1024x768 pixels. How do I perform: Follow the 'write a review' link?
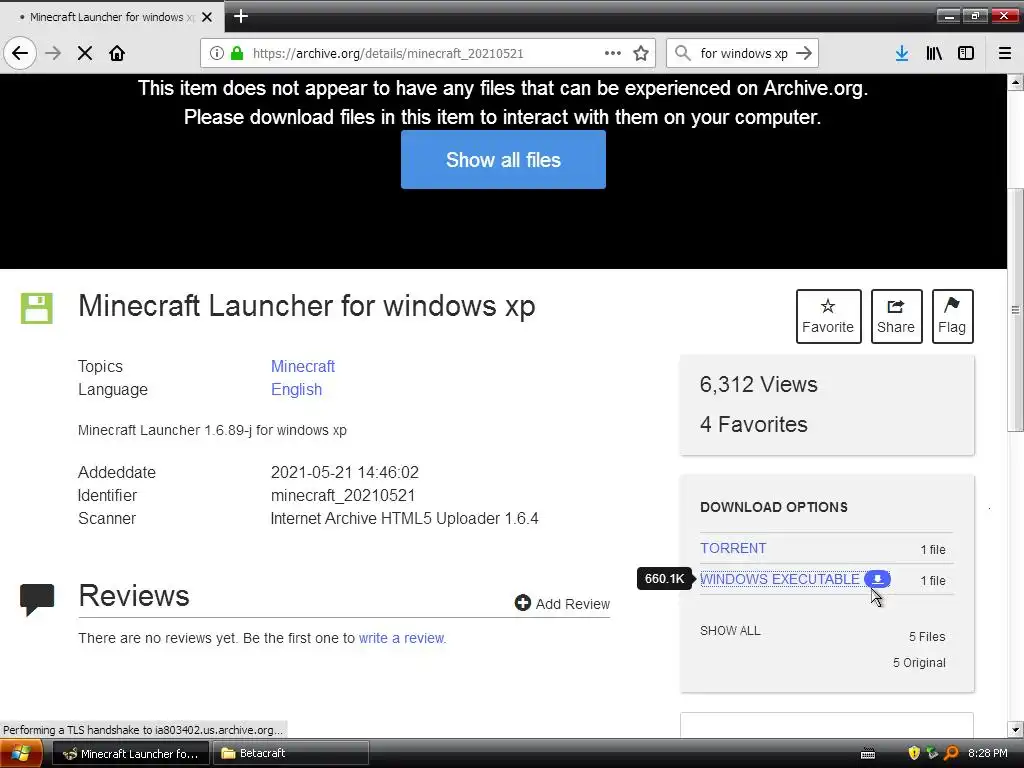(x=401, y=638)
